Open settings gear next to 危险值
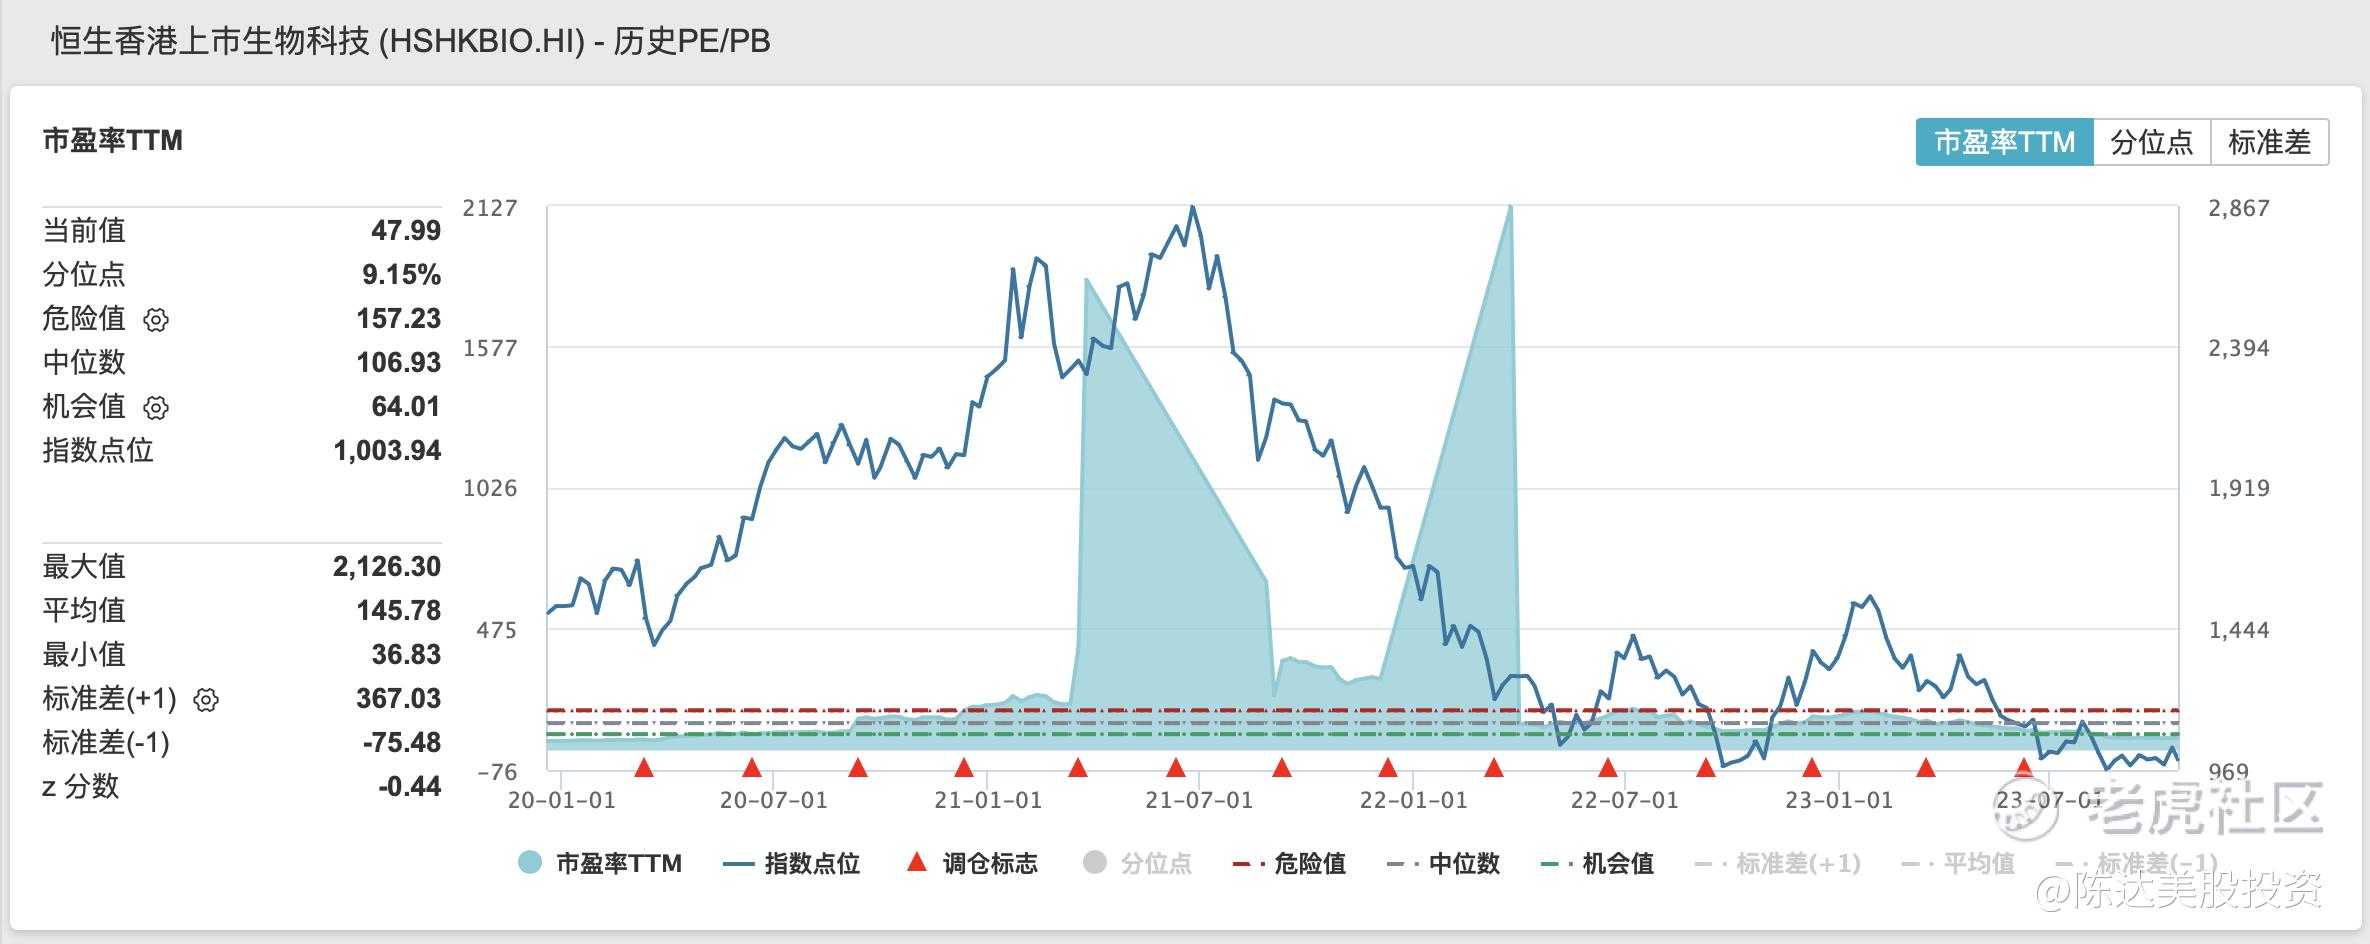This screenshot has height=944, width=2370. click(156, 320)
